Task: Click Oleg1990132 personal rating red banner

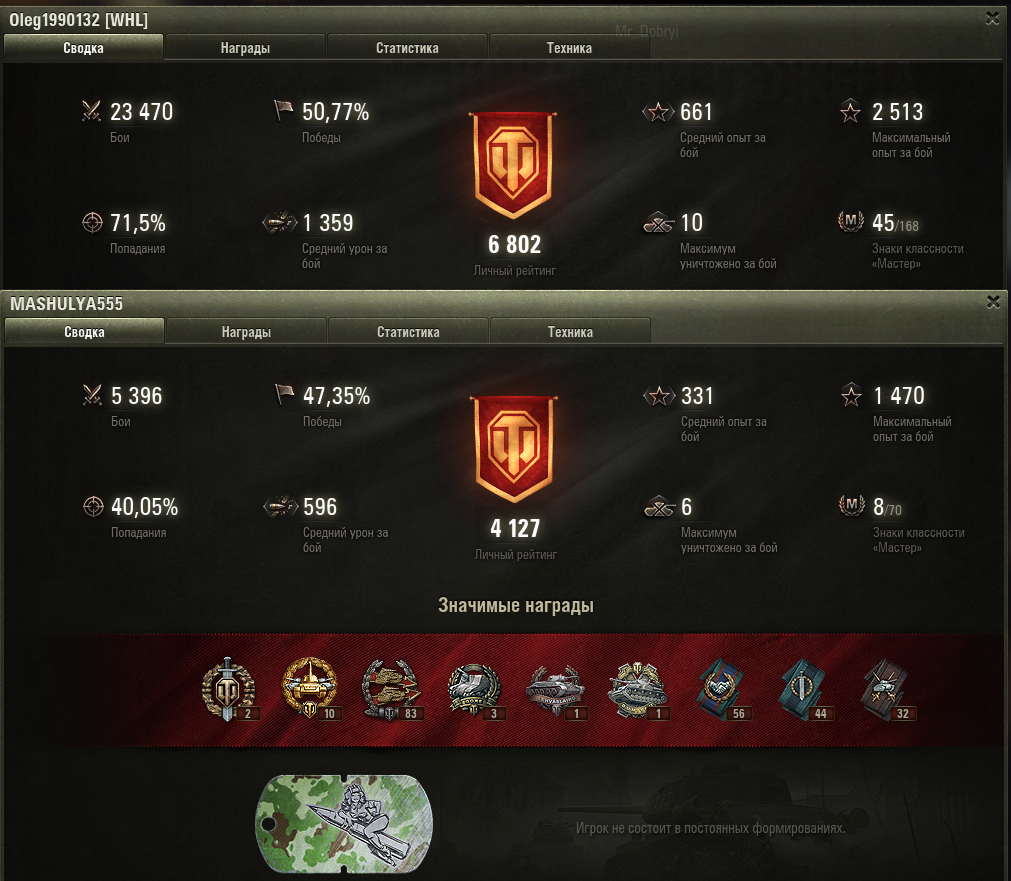Action: tap(513, 164)
